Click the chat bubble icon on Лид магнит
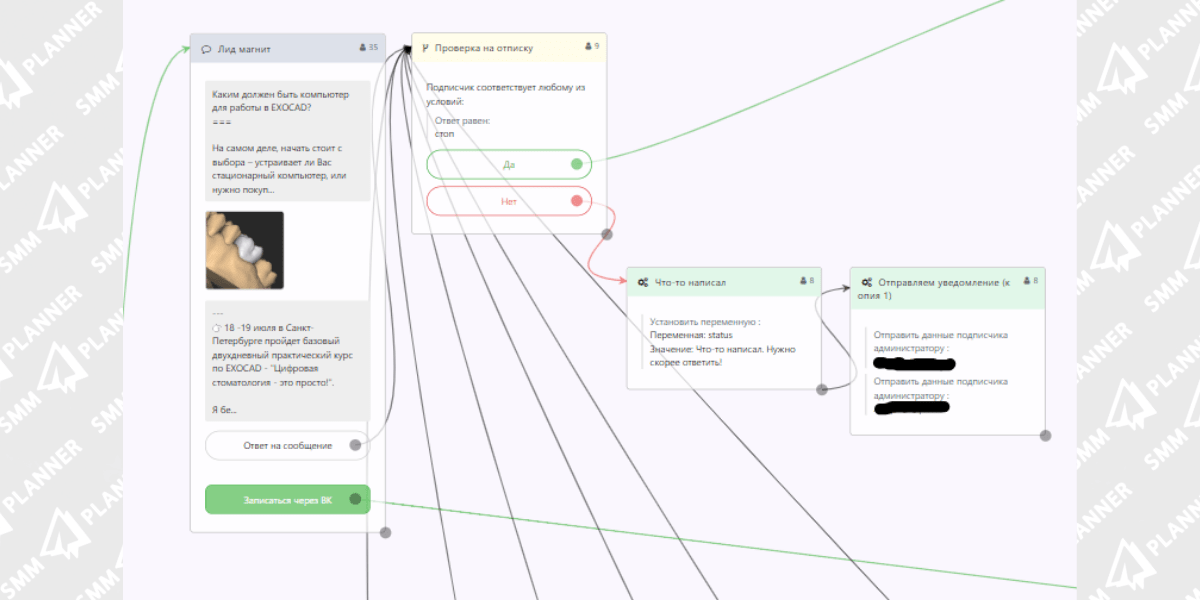Image resolution: width=1200 pixels, height=600 pixels. pos(206,48)
